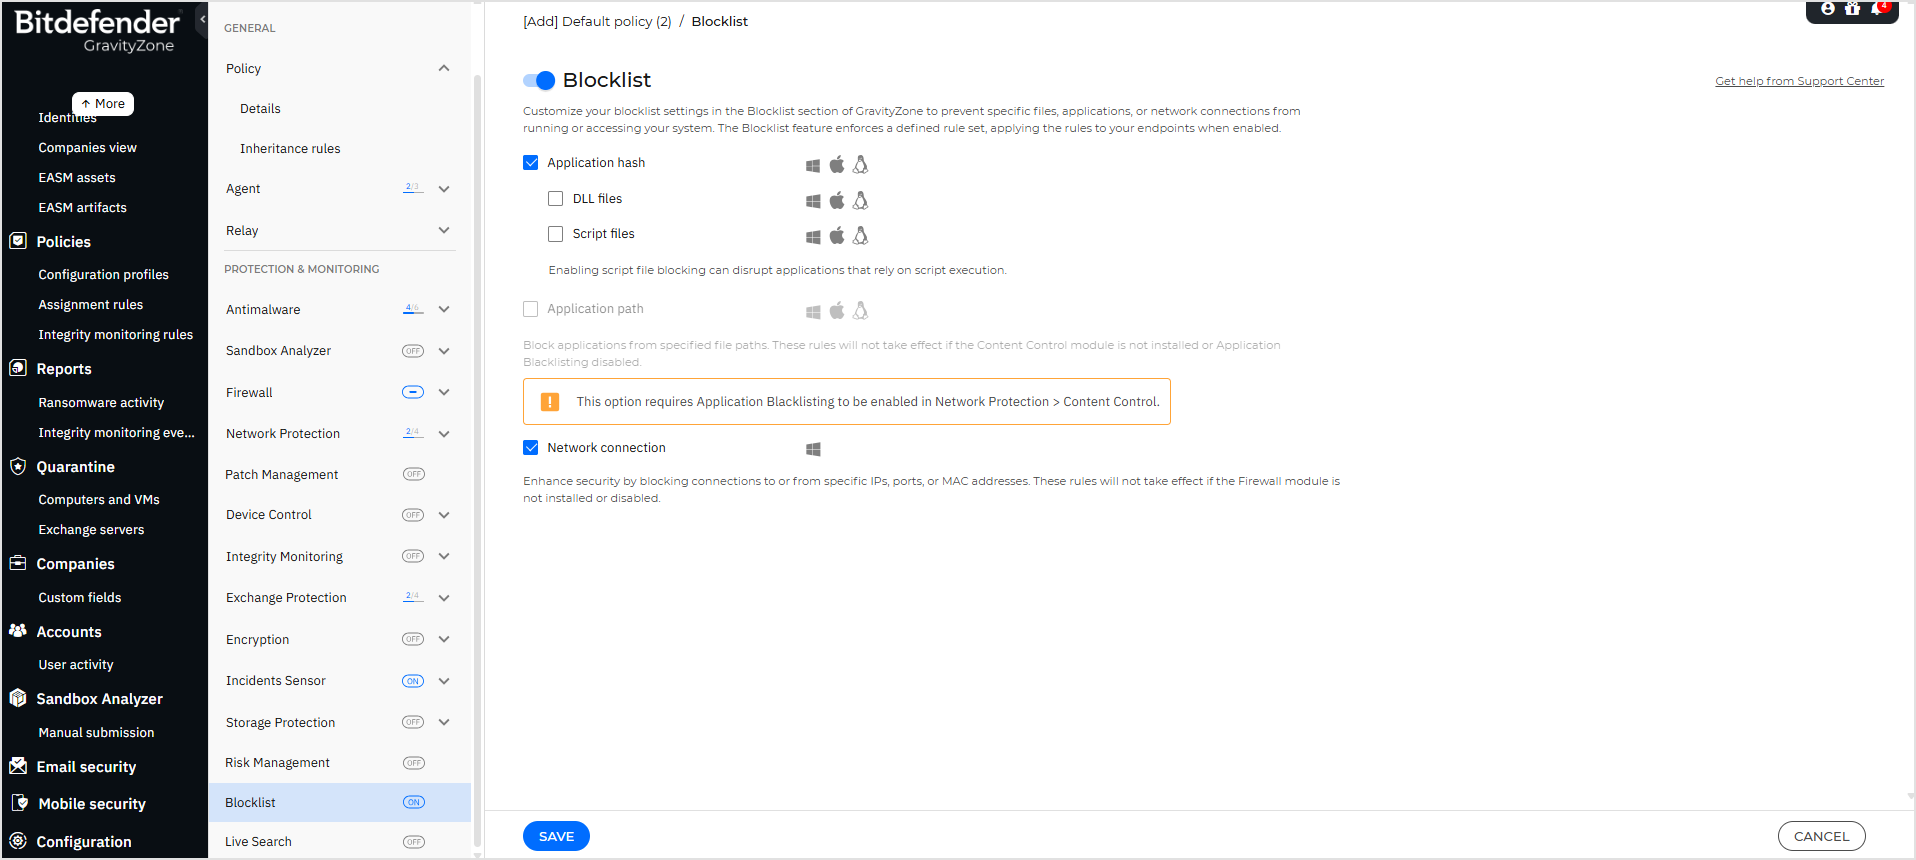Click the orange warning icon in notice
Viewport: 1916px width, 860px height.
550,402
